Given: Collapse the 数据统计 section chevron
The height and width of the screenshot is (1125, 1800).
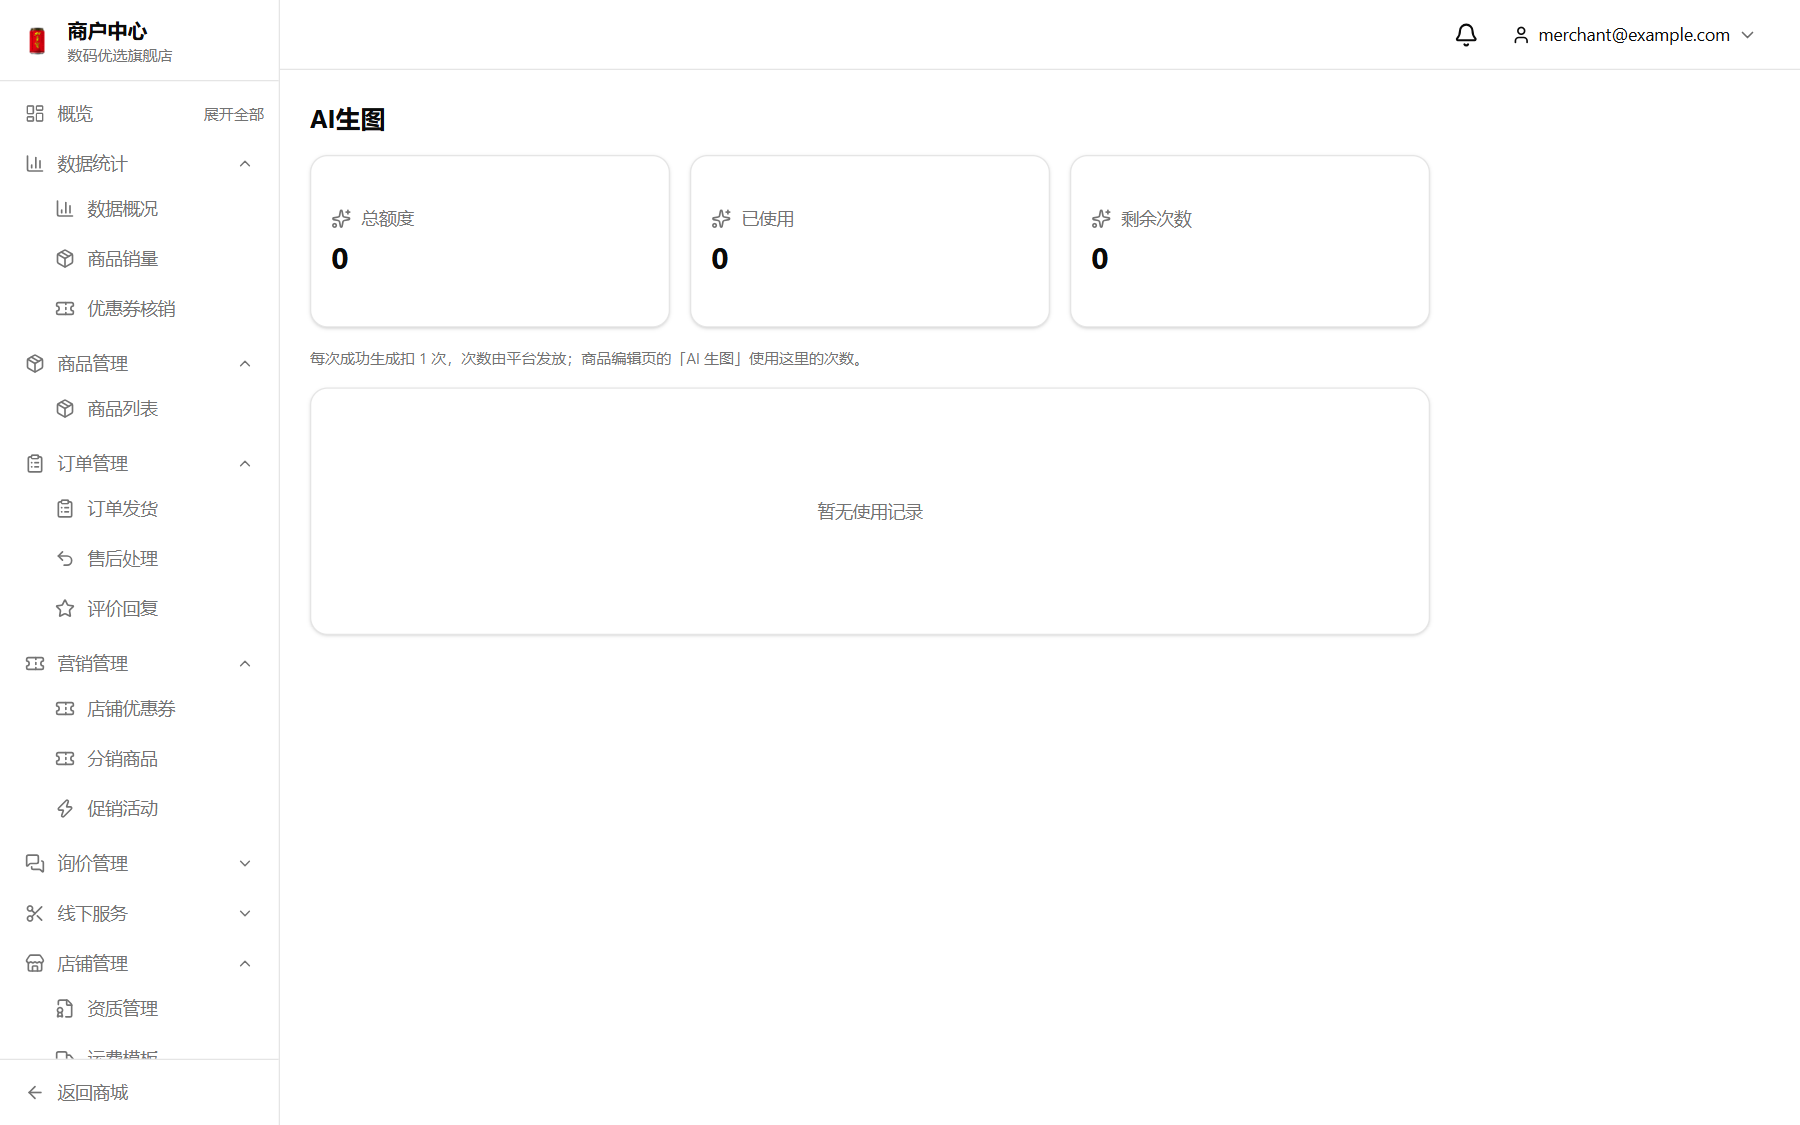Looking at the screenshot, I should click(245, 164).
